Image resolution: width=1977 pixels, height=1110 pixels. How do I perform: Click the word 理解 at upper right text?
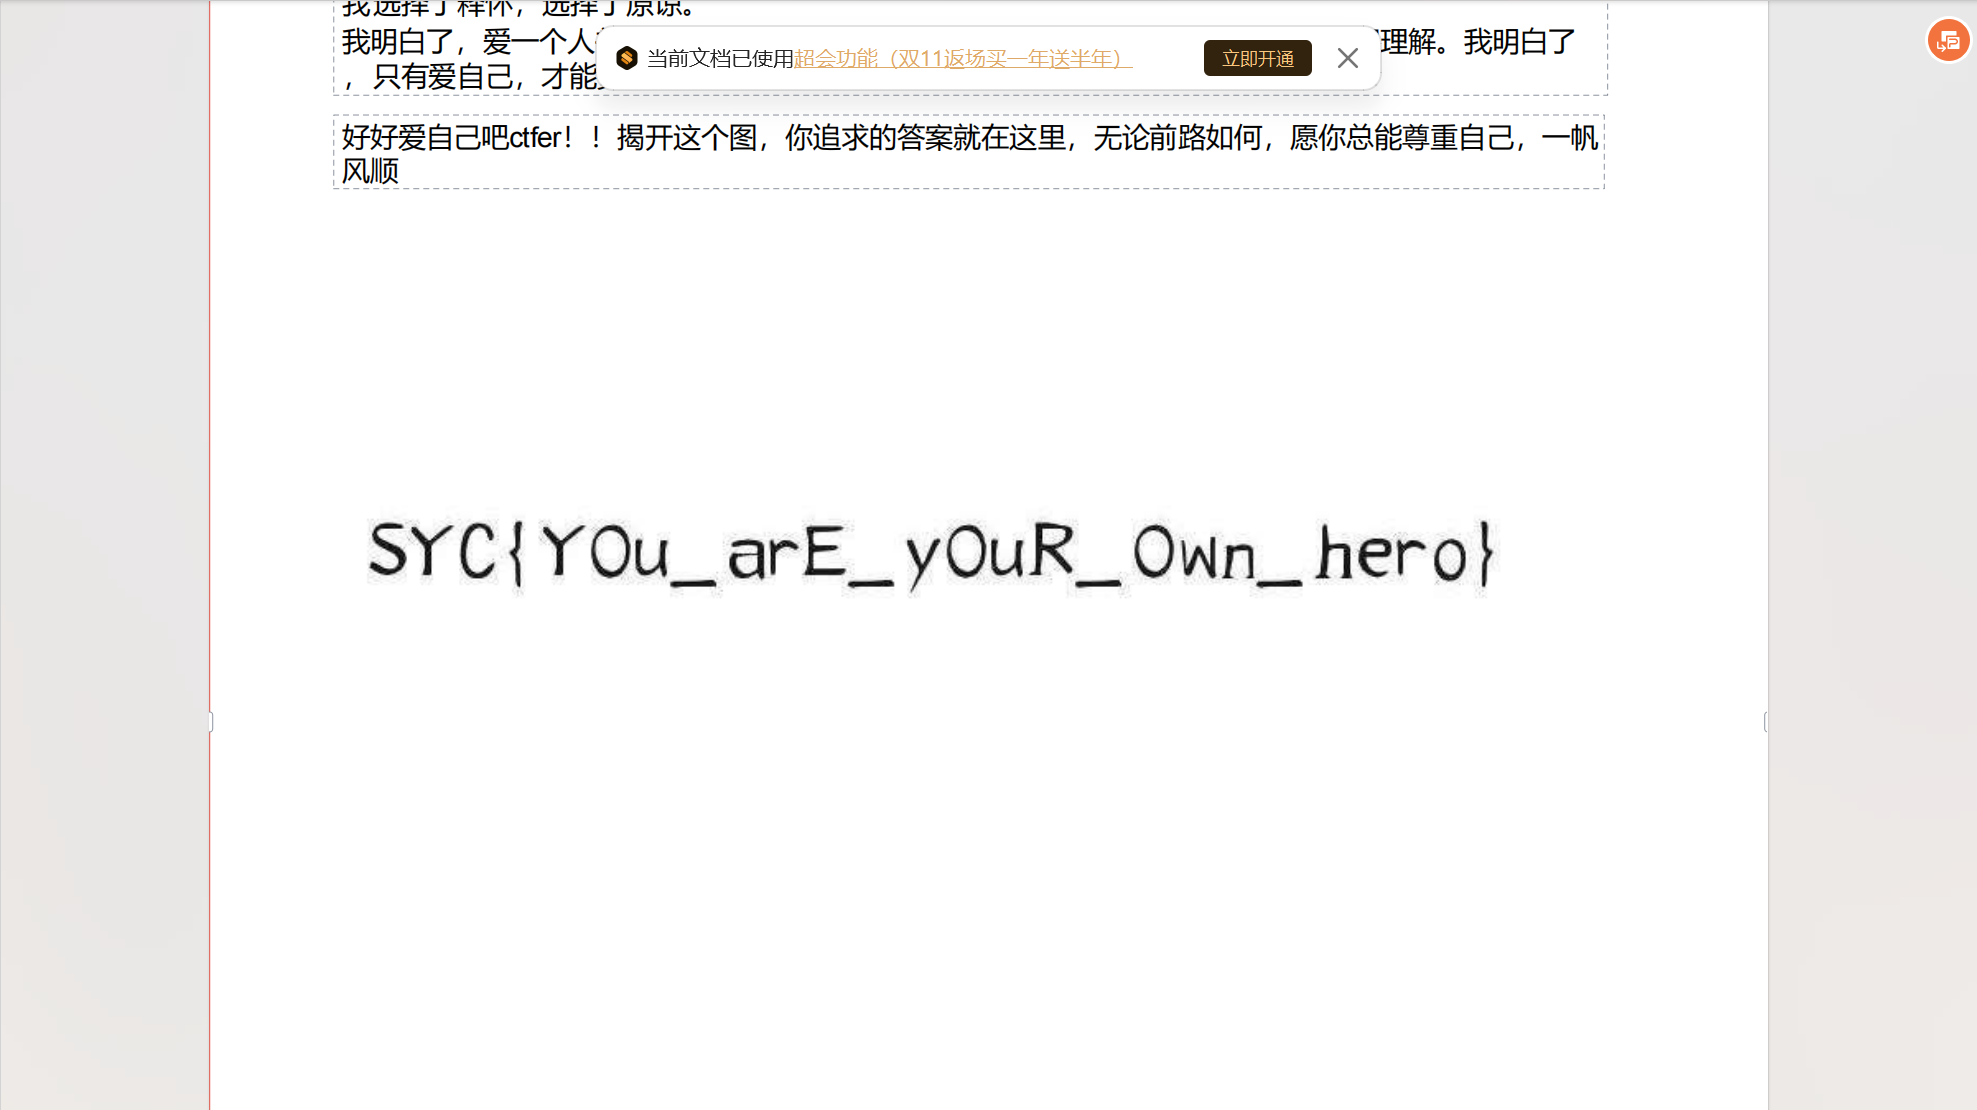click(x=1407, y=42)
